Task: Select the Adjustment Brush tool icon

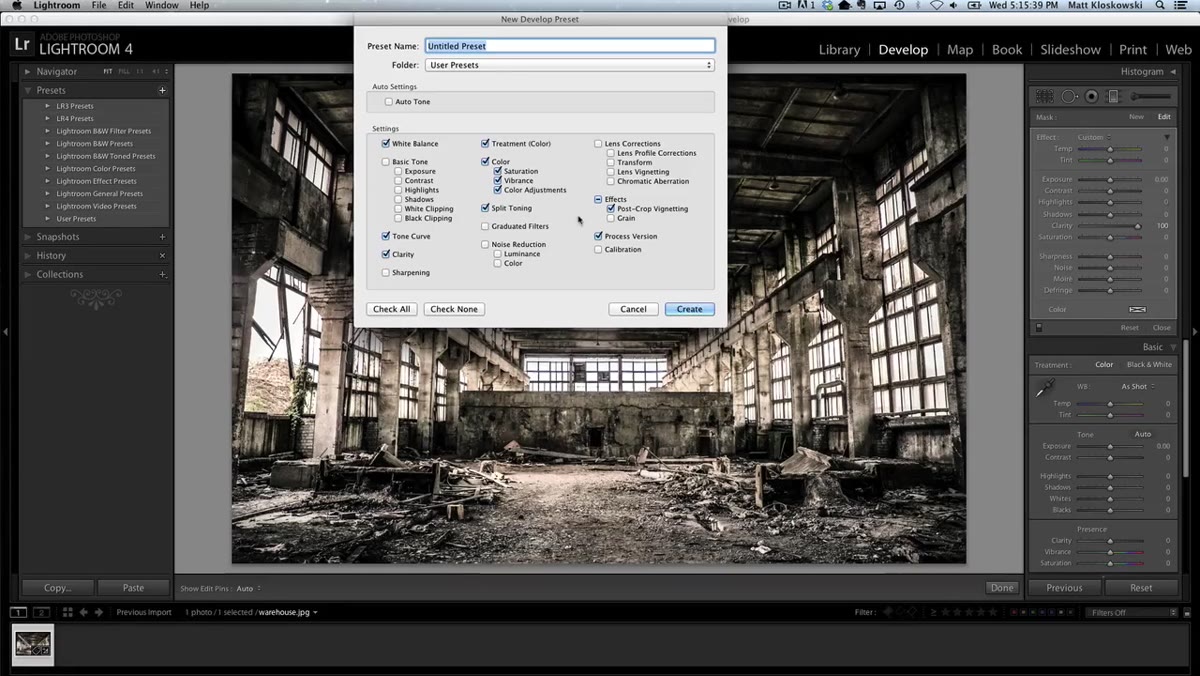Action: 1150,96
